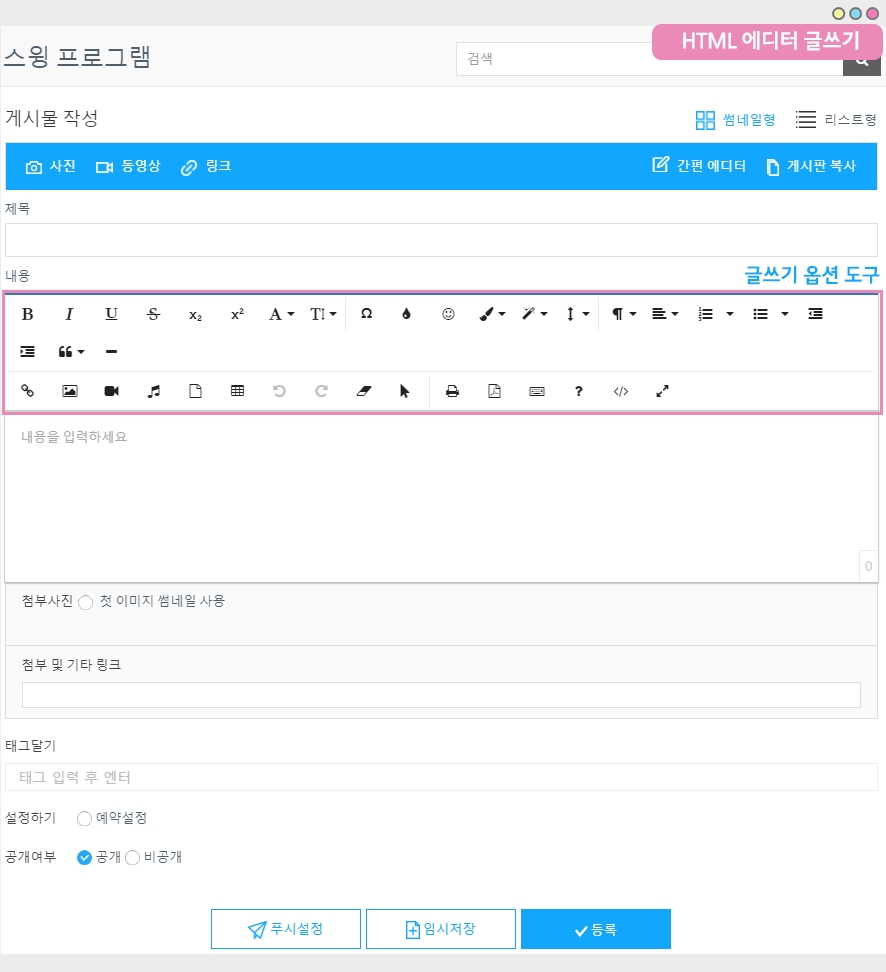Screen dimensions: 886x972
Task: Click the insert link chain icon
Action: click(28, 392)
